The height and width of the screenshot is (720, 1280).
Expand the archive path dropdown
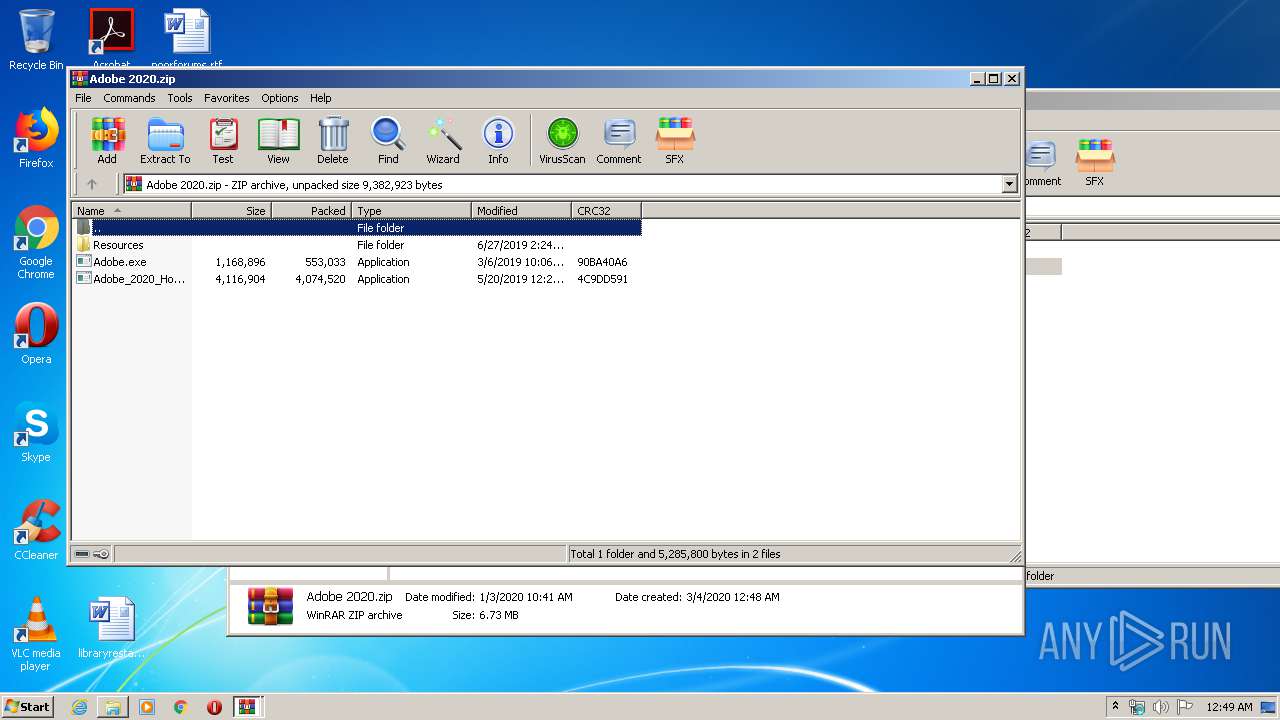(x=1009, y=184)
